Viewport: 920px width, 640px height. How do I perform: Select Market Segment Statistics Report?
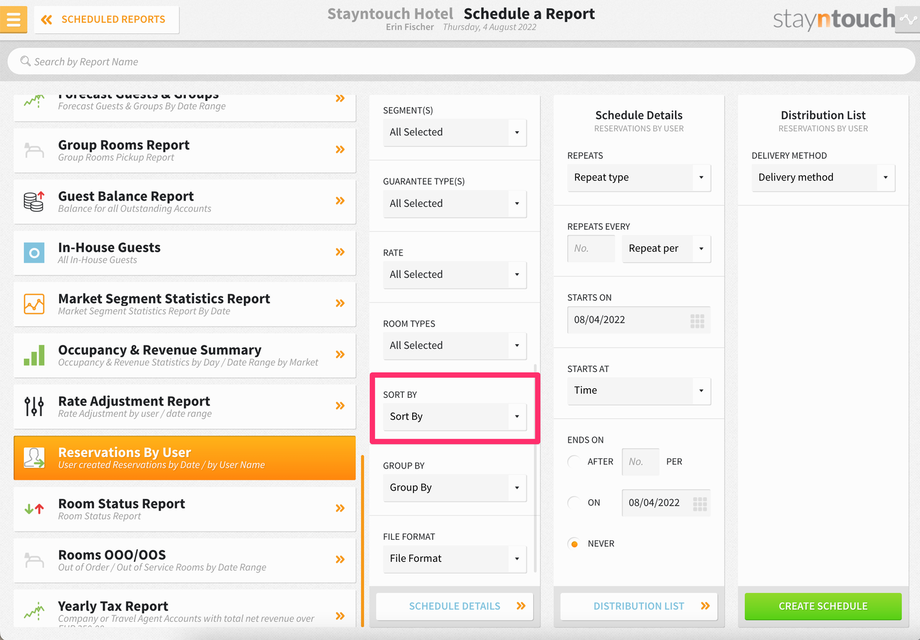185,304
